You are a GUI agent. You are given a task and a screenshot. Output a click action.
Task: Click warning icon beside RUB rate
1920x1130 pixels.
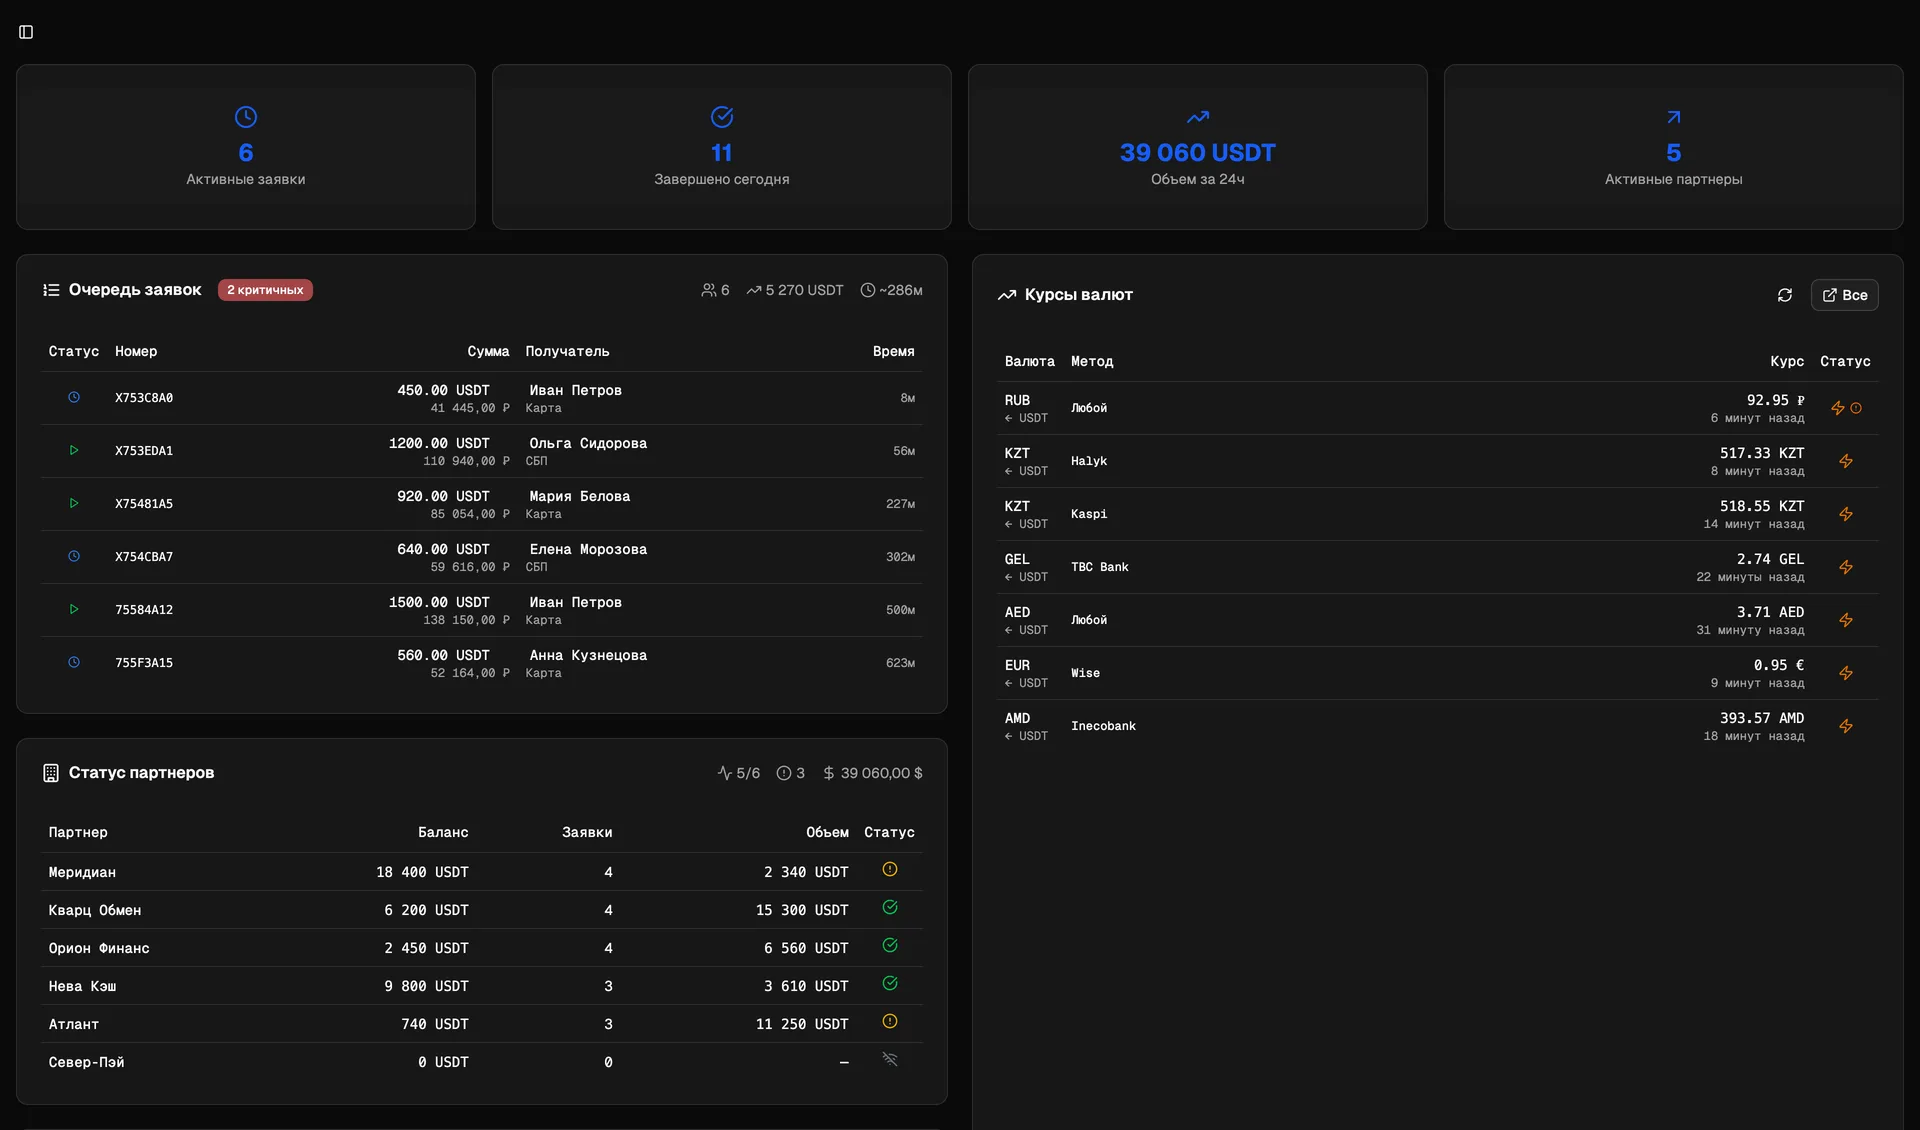pyautogui.click(x=1856, y=408)
